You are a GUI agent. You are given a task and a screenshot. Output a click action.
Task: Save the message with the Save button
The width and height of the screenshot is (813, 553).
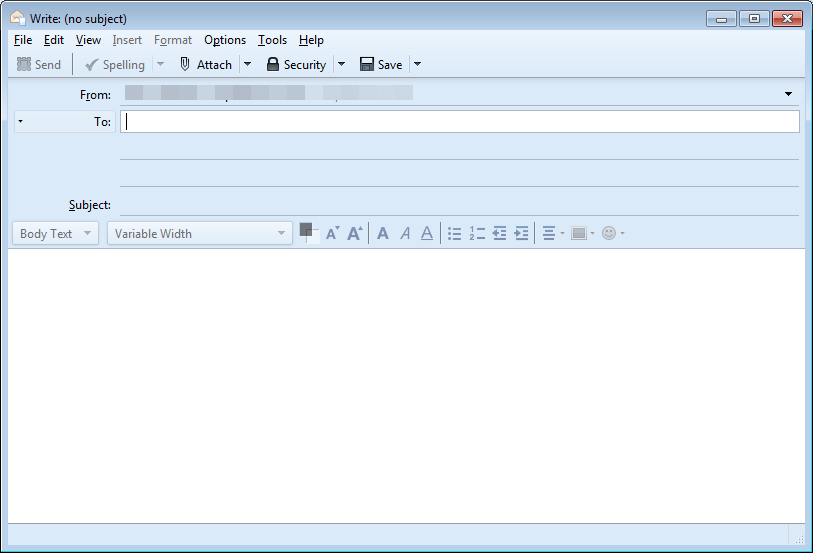380,65
